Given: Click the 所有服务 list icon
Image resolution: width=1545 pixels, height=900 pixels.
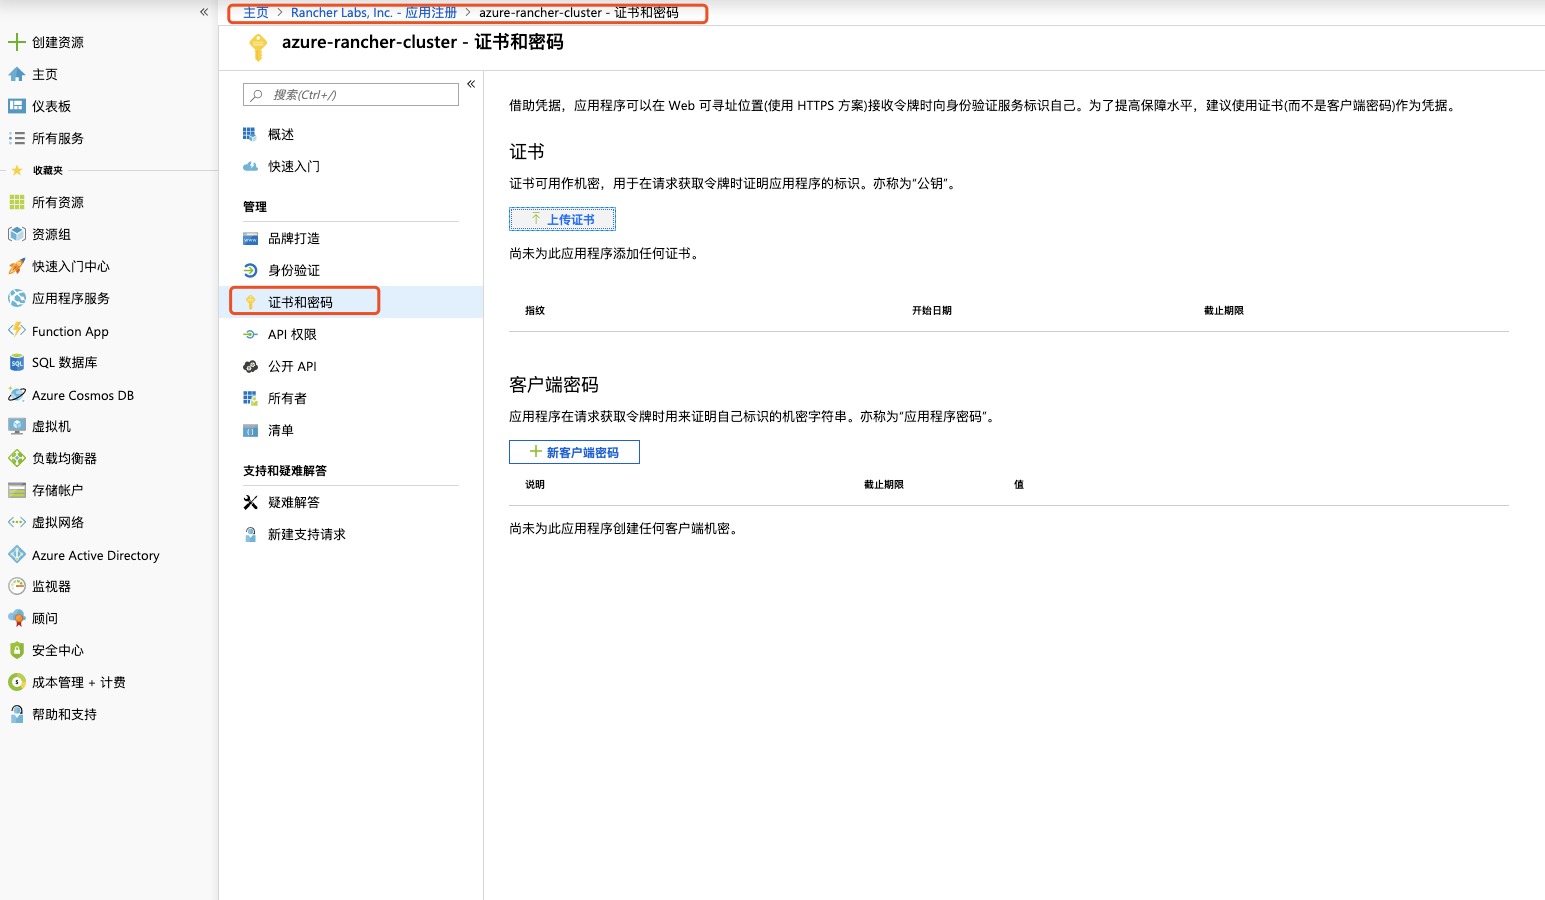Looking at the screenshot, I should (16, 138).
